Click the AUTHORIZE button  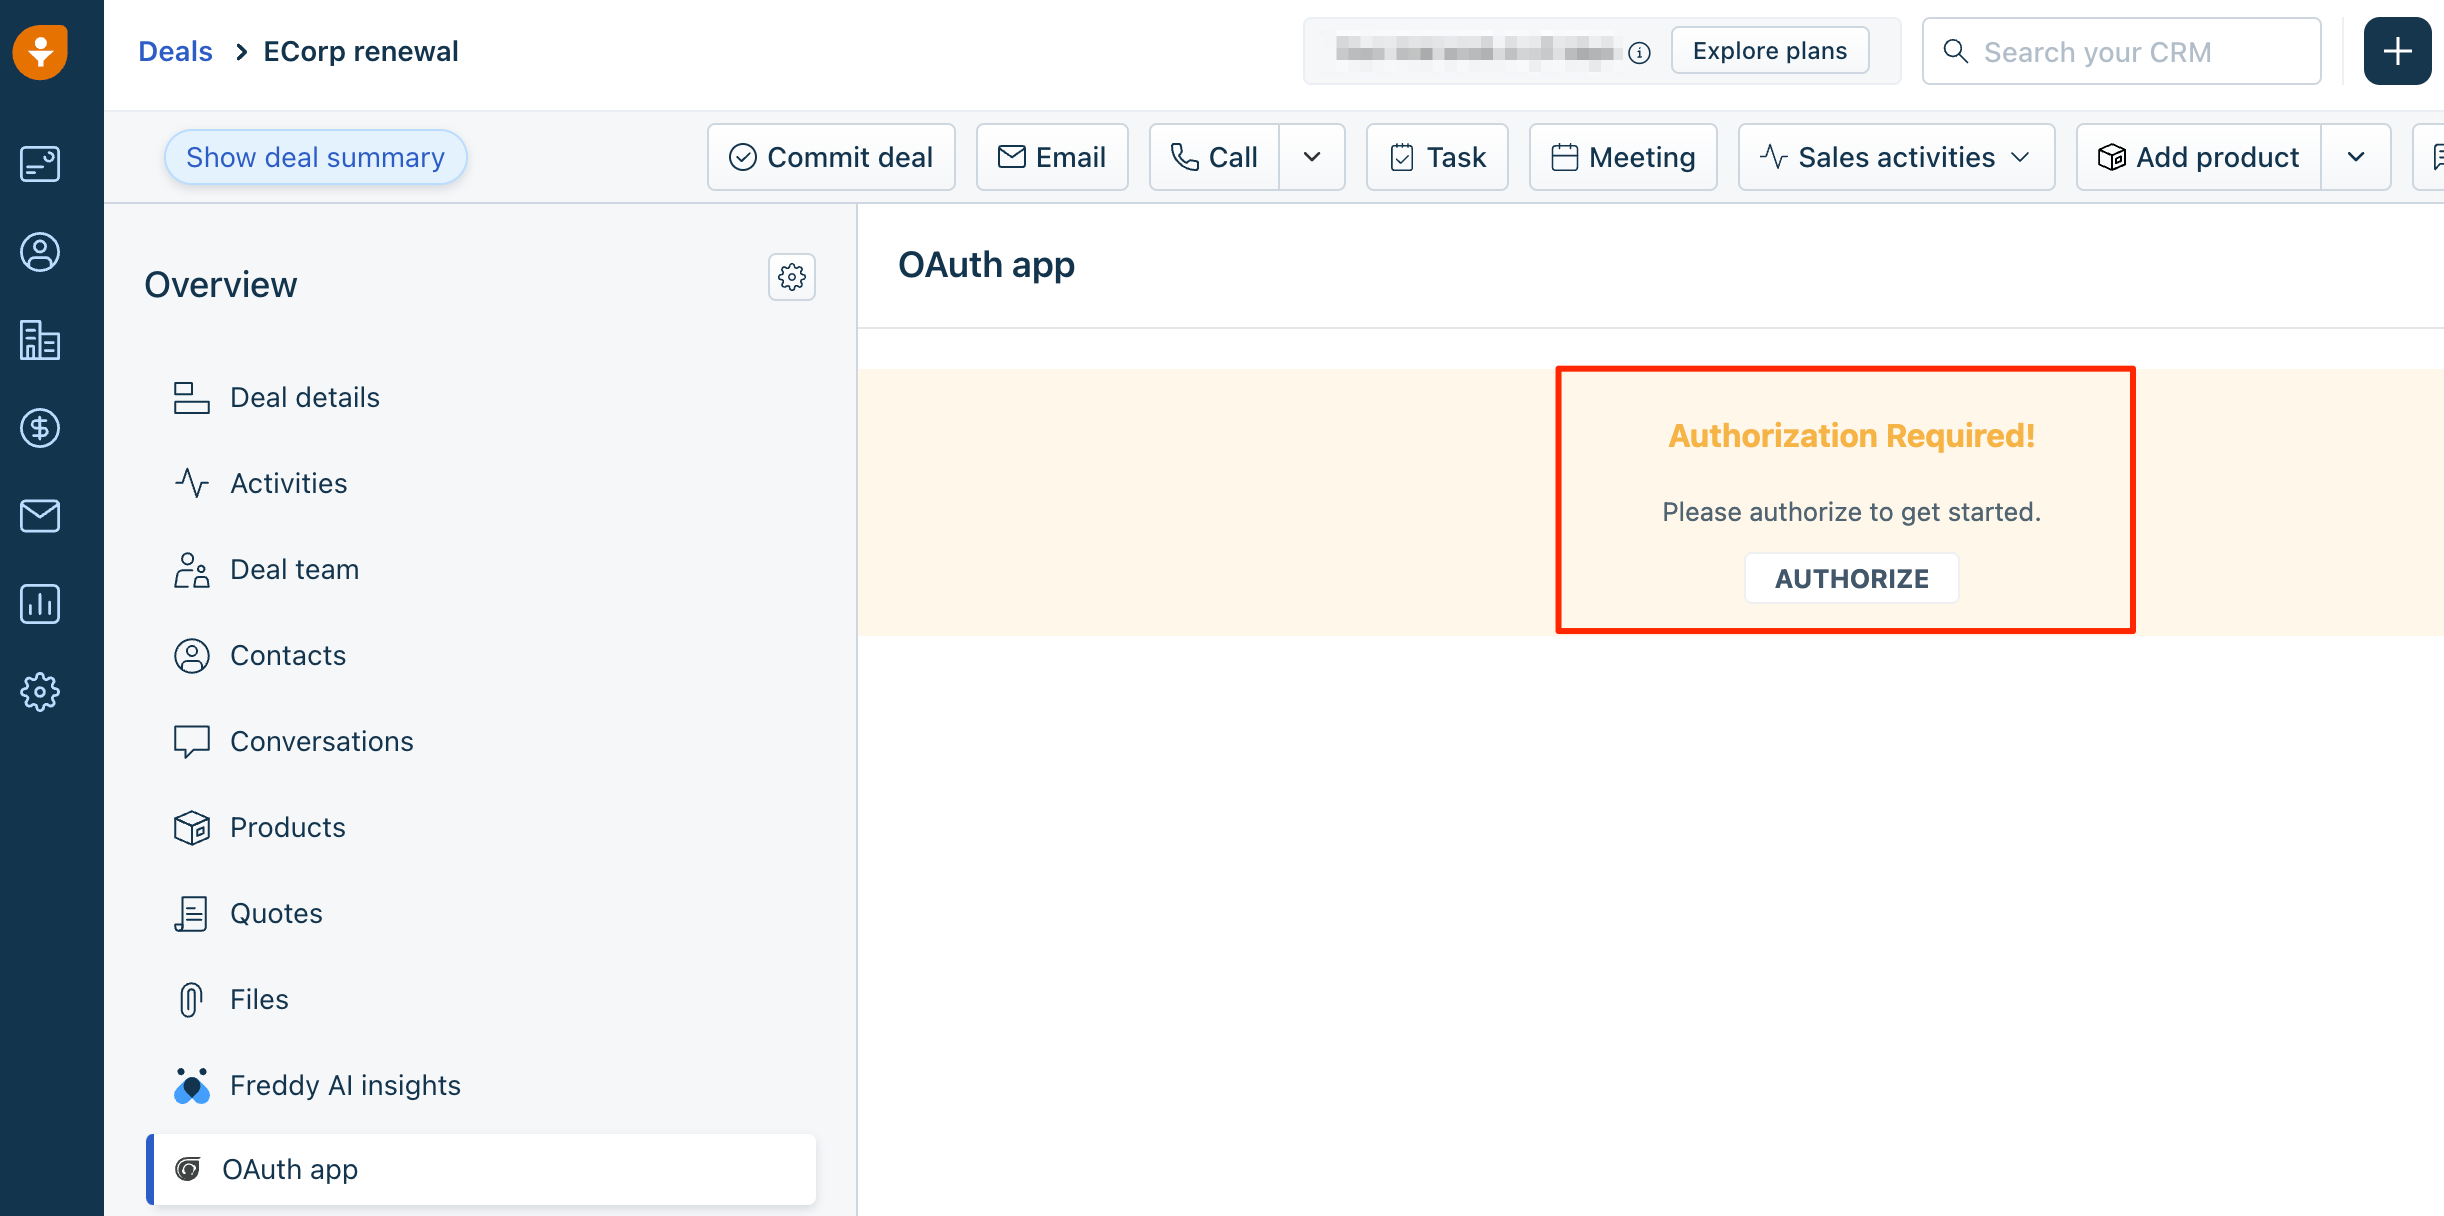pos(1850,577)
